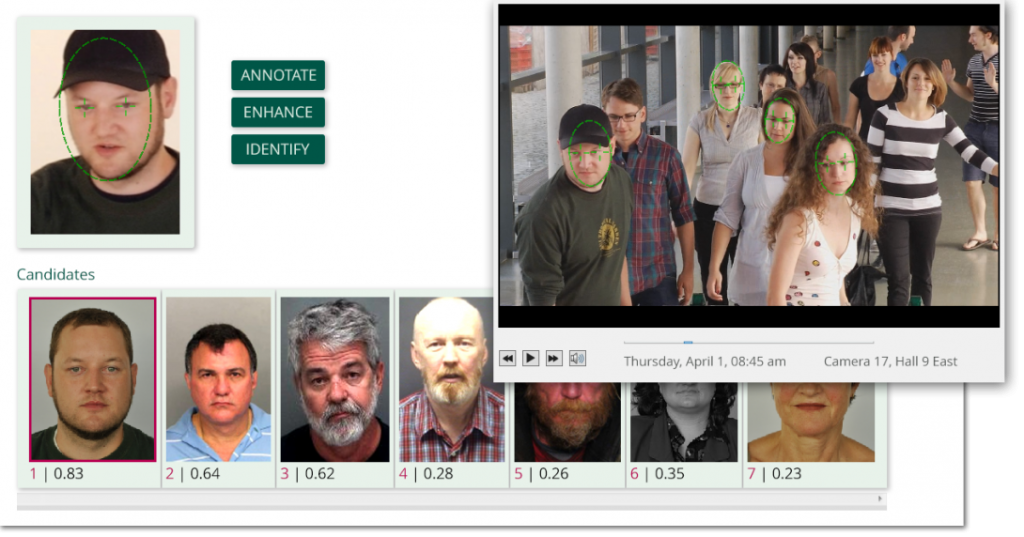Image resolution: width=1024 pixels, height=537 pixels.
Task: Select candidate 1 thumbnail scored 0.83
Action: point(93,380)
